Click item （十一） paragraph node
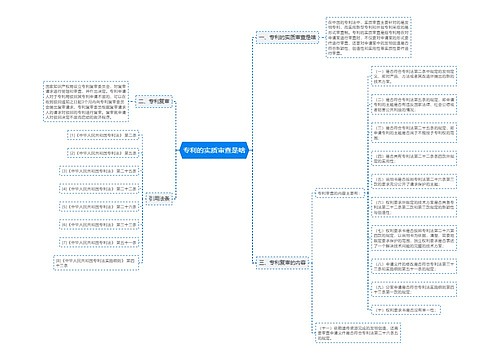 pos(358,332)
